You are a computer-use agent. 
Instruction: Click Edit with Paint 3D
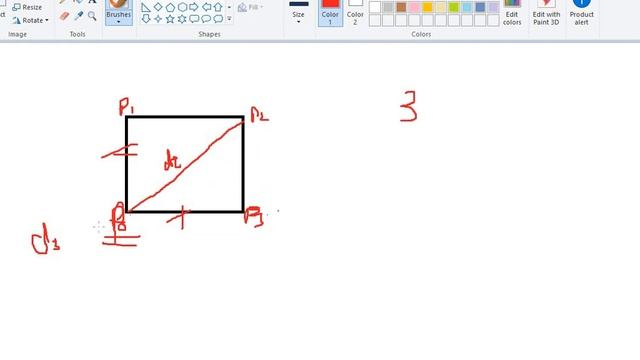point(546,13)
